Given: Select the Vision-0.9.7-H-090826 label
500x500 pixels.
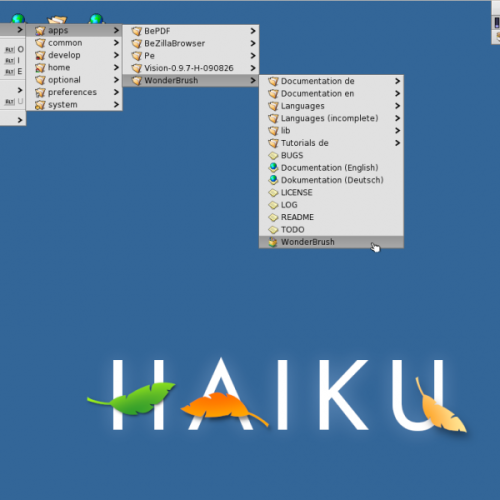Looking at the screenshot, I should (x=189, y=68).
